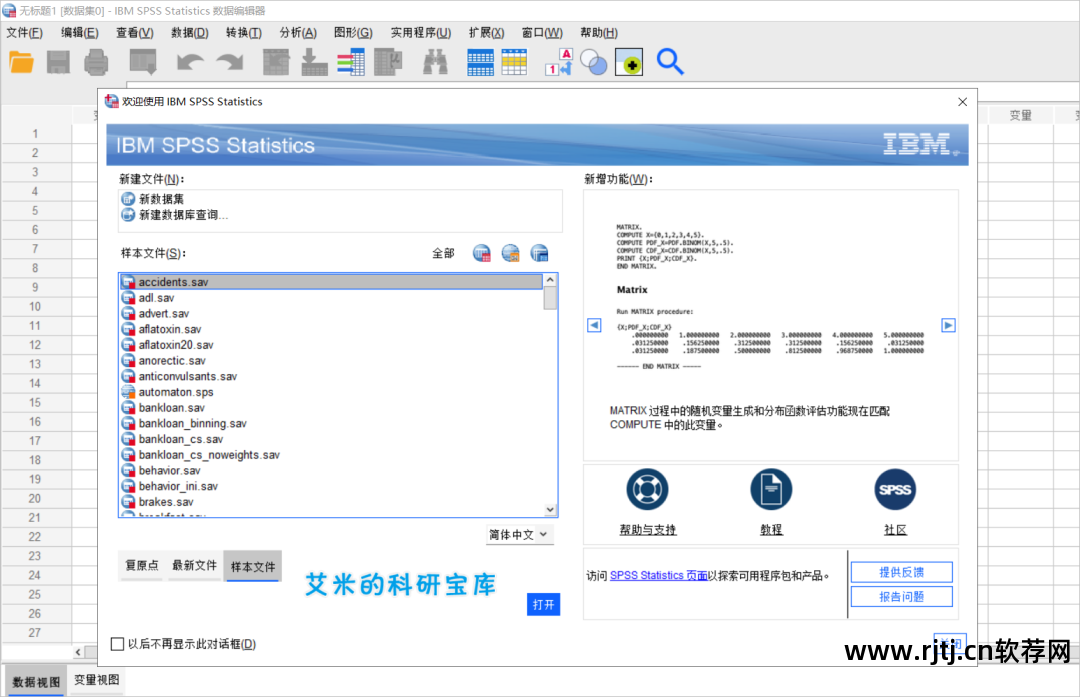
Task: Click the open file folder icon
Action: pos(21,63)
